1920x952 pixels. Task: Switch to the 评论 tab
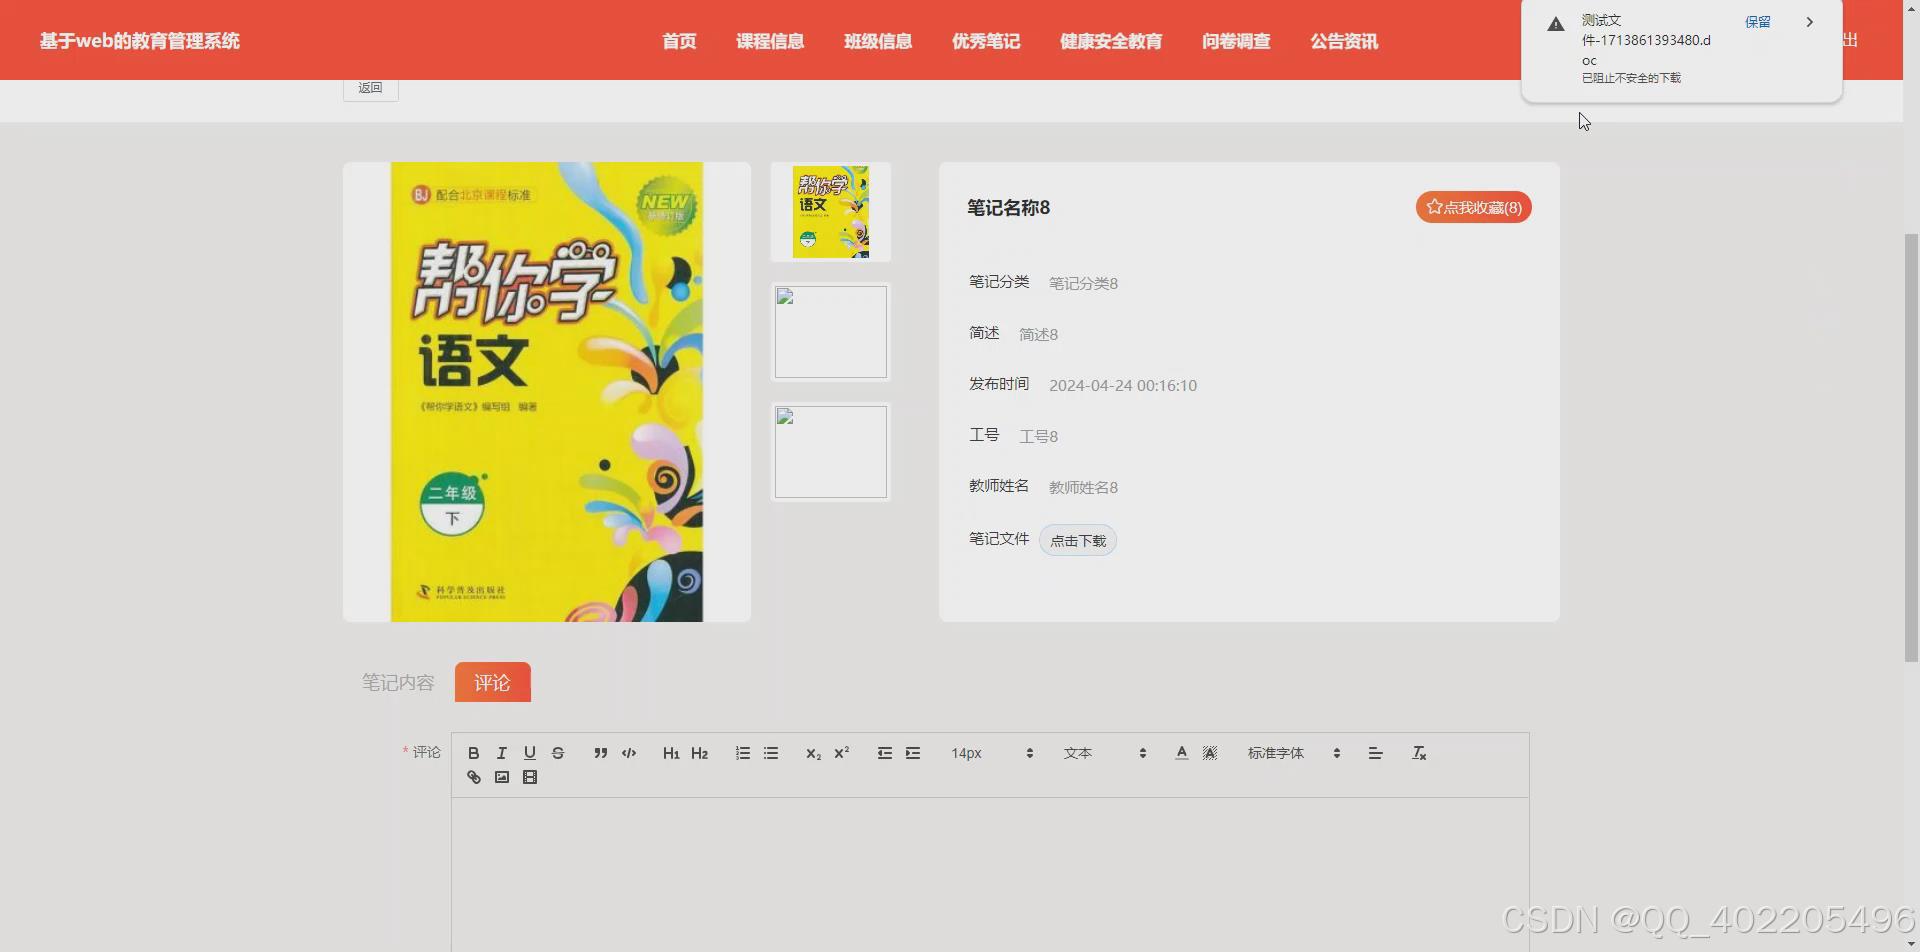492,682
